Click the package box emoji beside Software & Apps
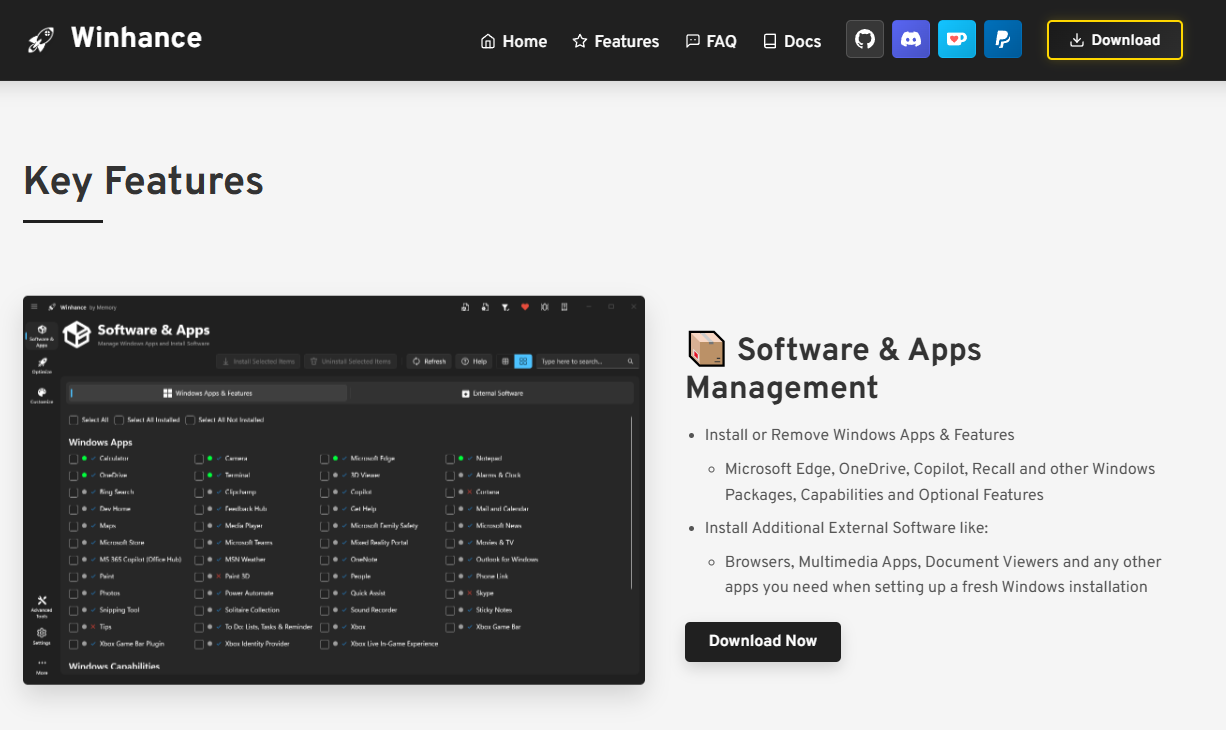The image size is (1226, 730). [706, 349]
